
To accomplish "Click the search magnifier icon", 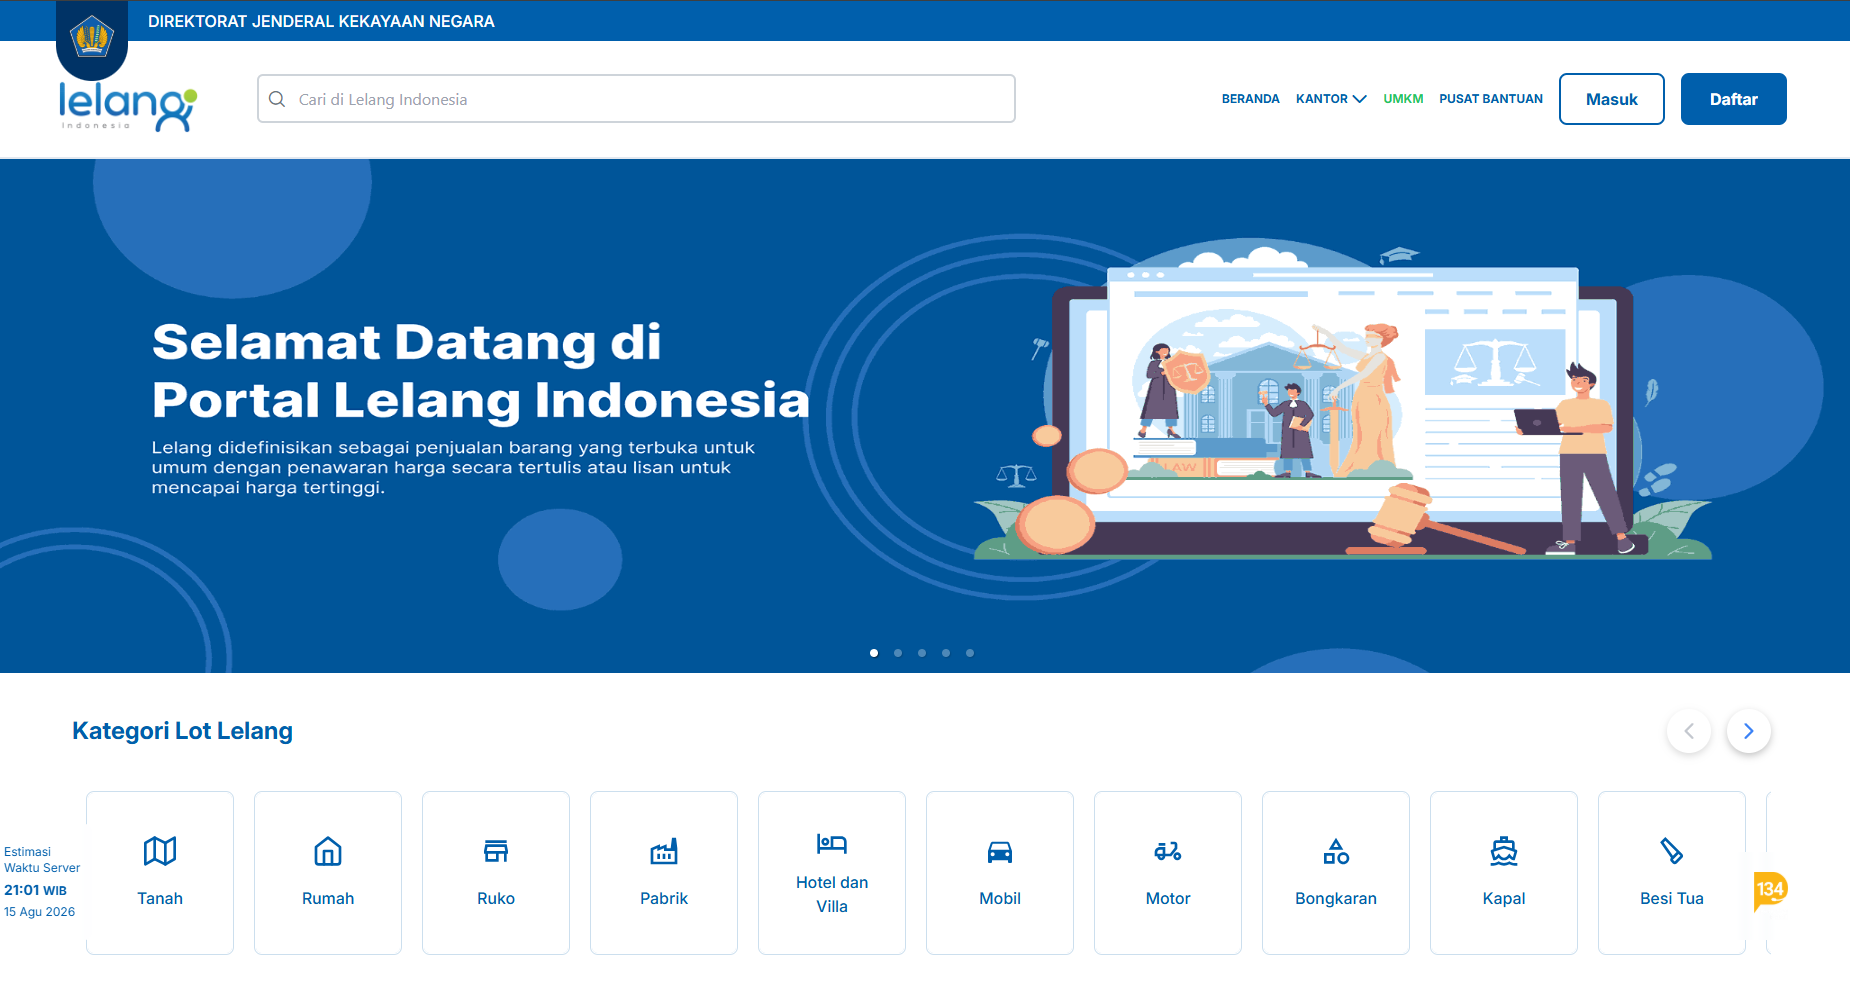I will pos(277,99).
